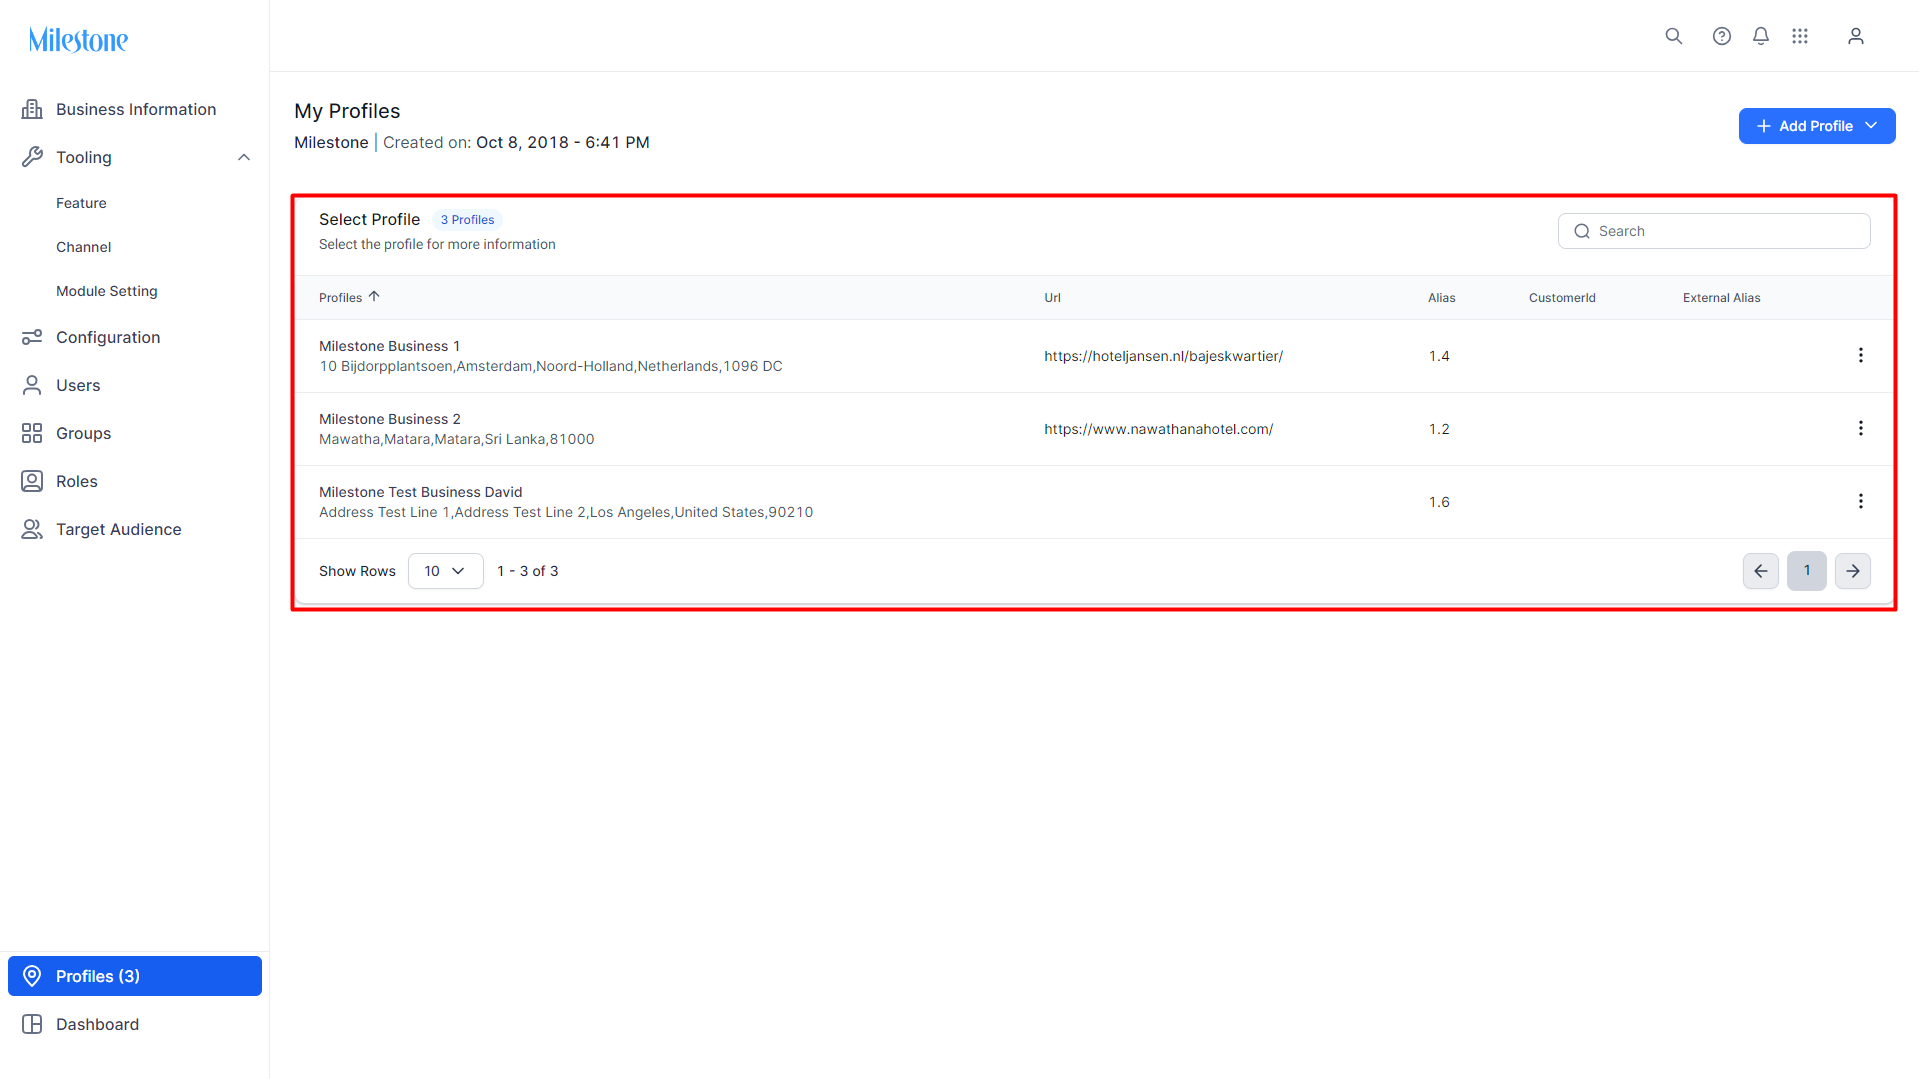Open Dashboard in sidebar

click(x=135, y=1024)
